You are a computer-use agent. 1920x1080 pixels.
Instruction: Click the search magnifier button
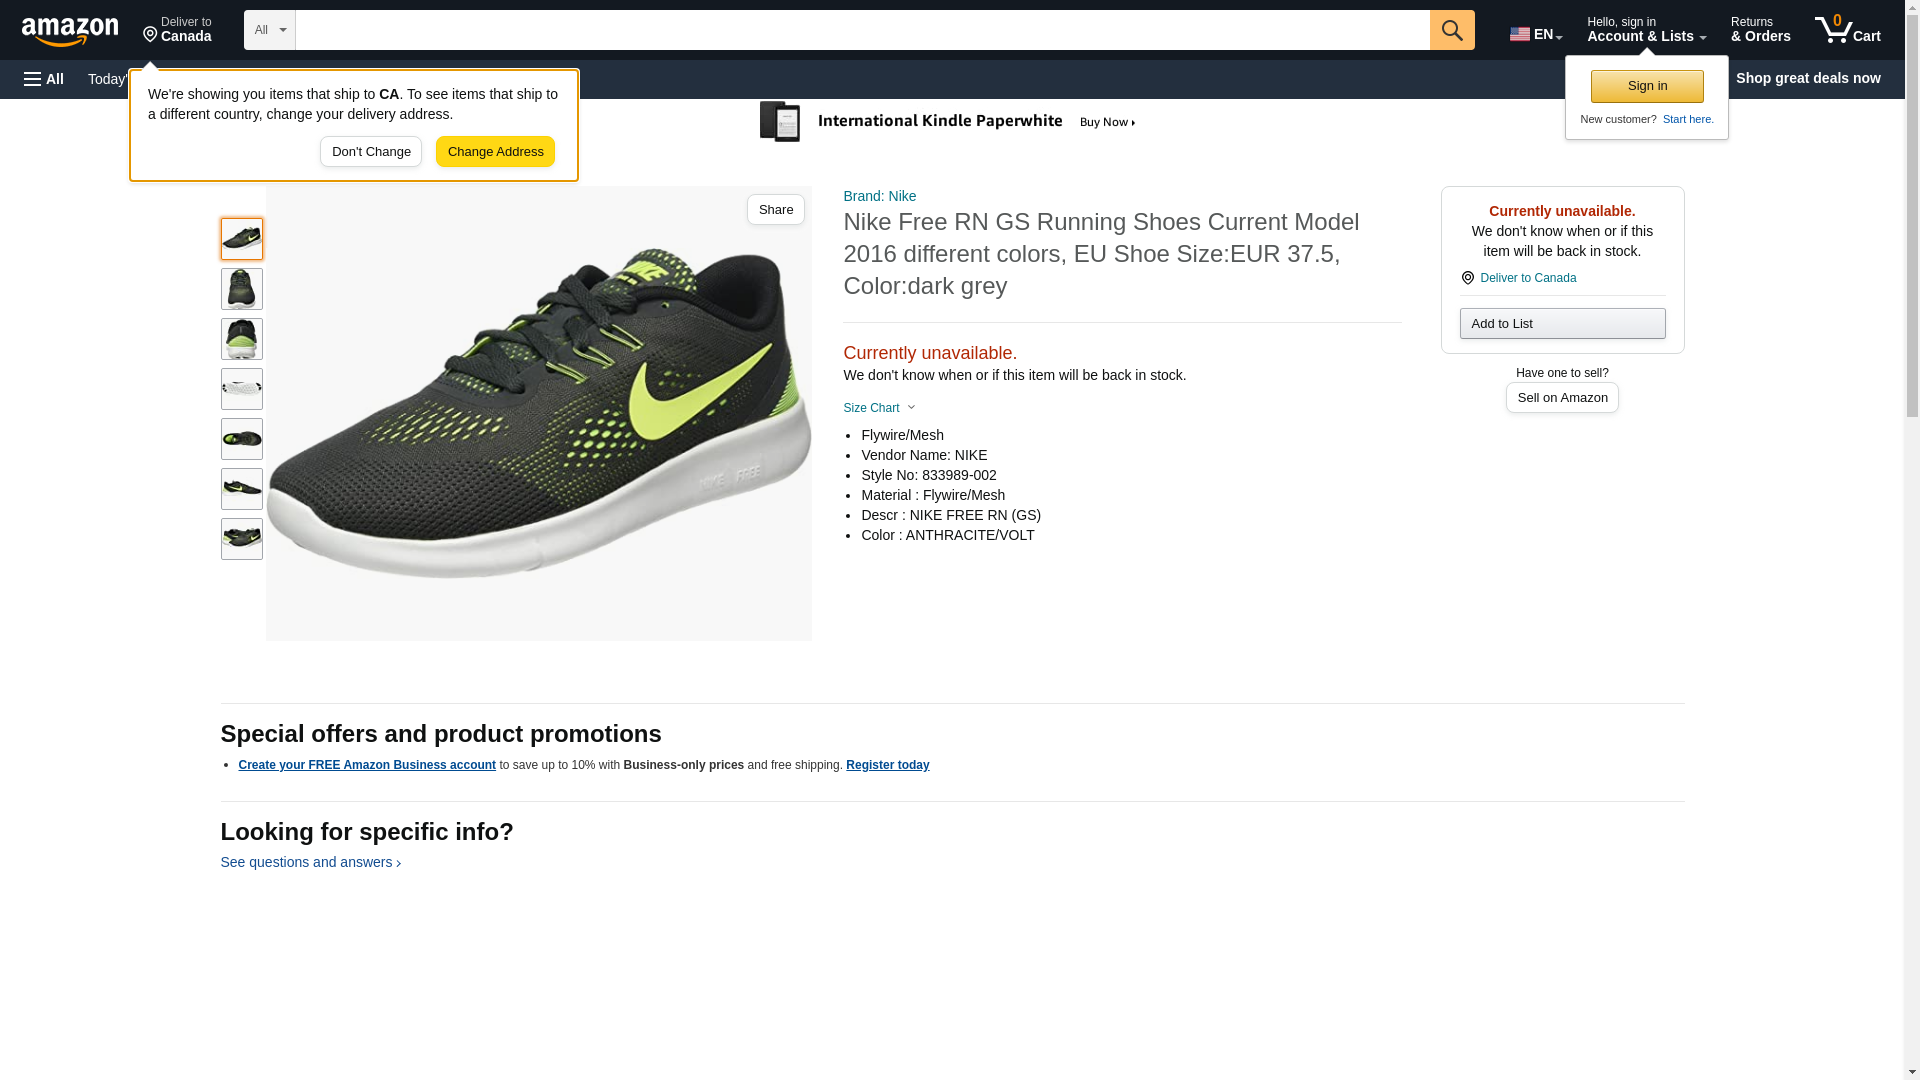[x=1451, y=30]
